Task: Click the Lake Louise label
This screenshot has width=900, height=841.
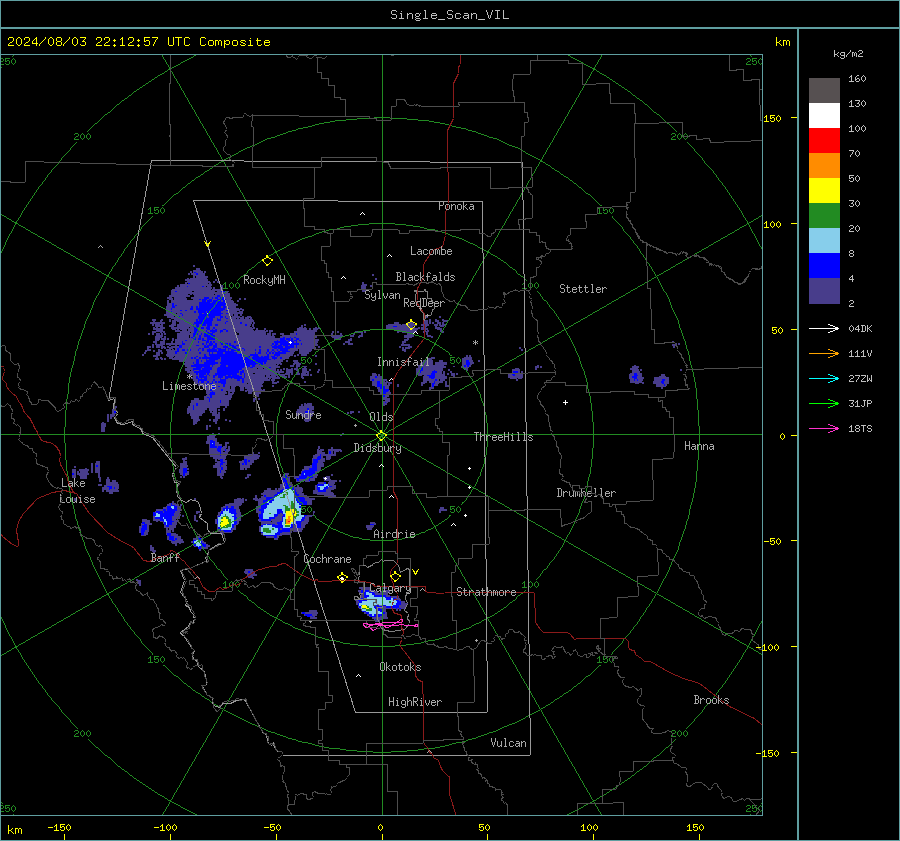Action: tap(77, 491)
